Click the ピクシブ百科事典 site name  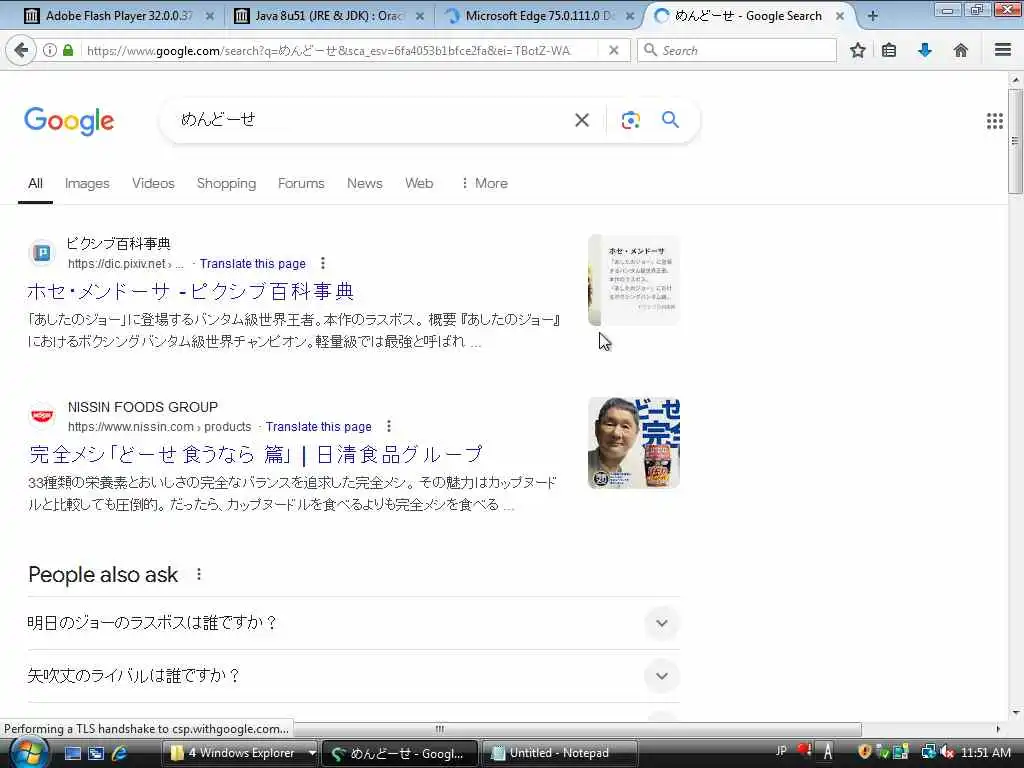tap(119, 244)
